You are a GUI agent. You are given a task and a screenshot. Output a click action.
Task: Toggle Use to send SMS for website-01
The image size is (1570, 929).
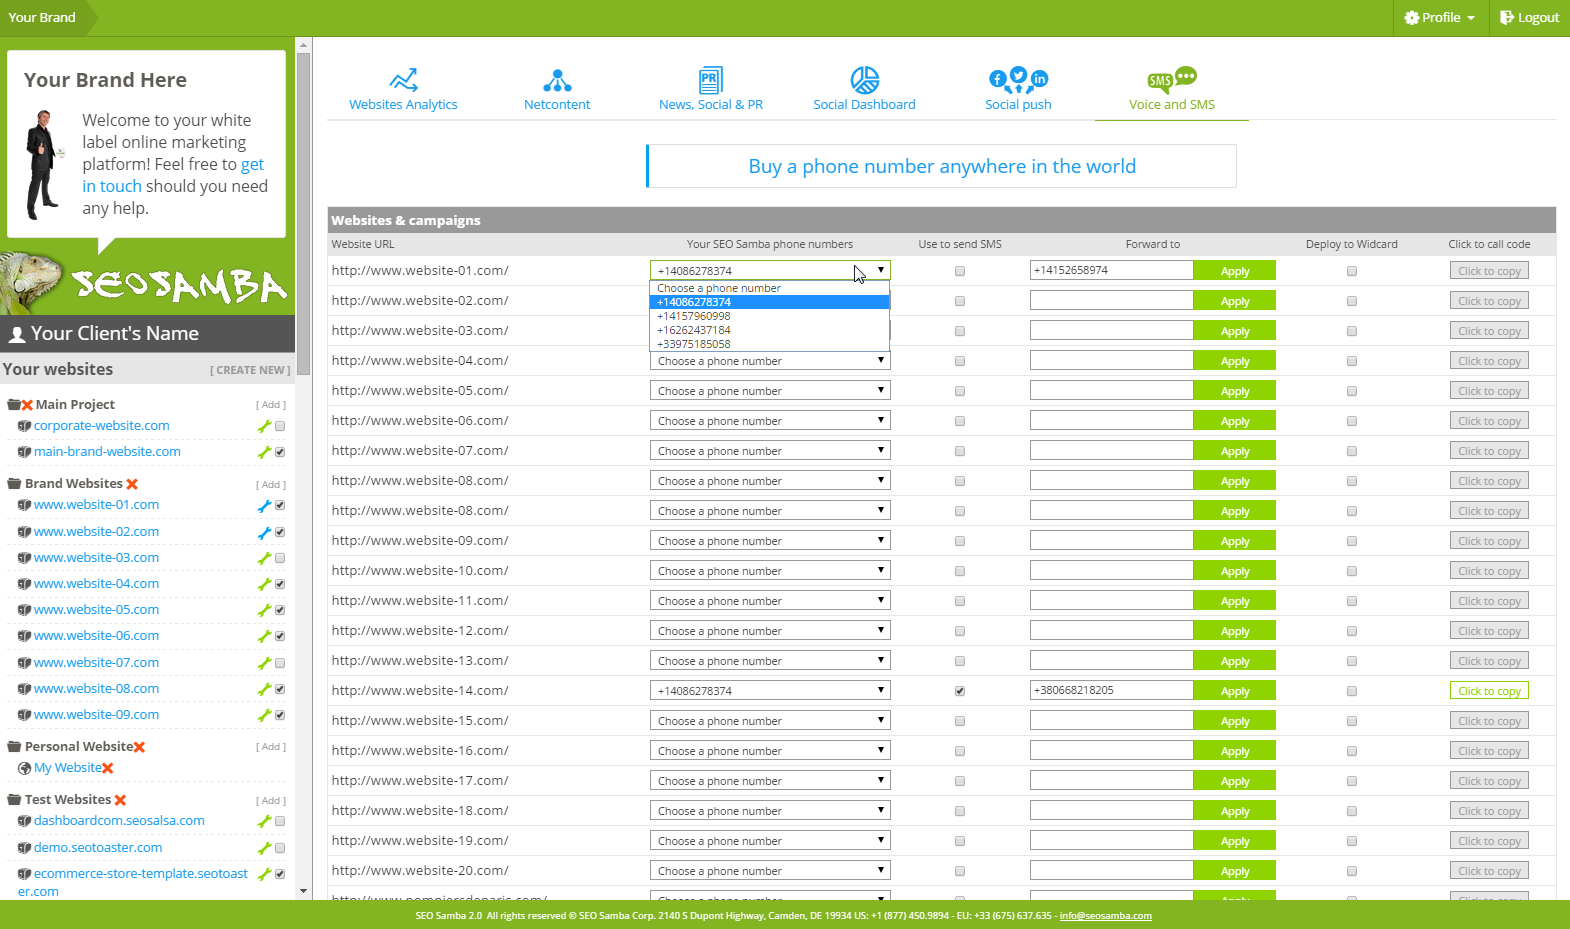[x=960, y=271]
